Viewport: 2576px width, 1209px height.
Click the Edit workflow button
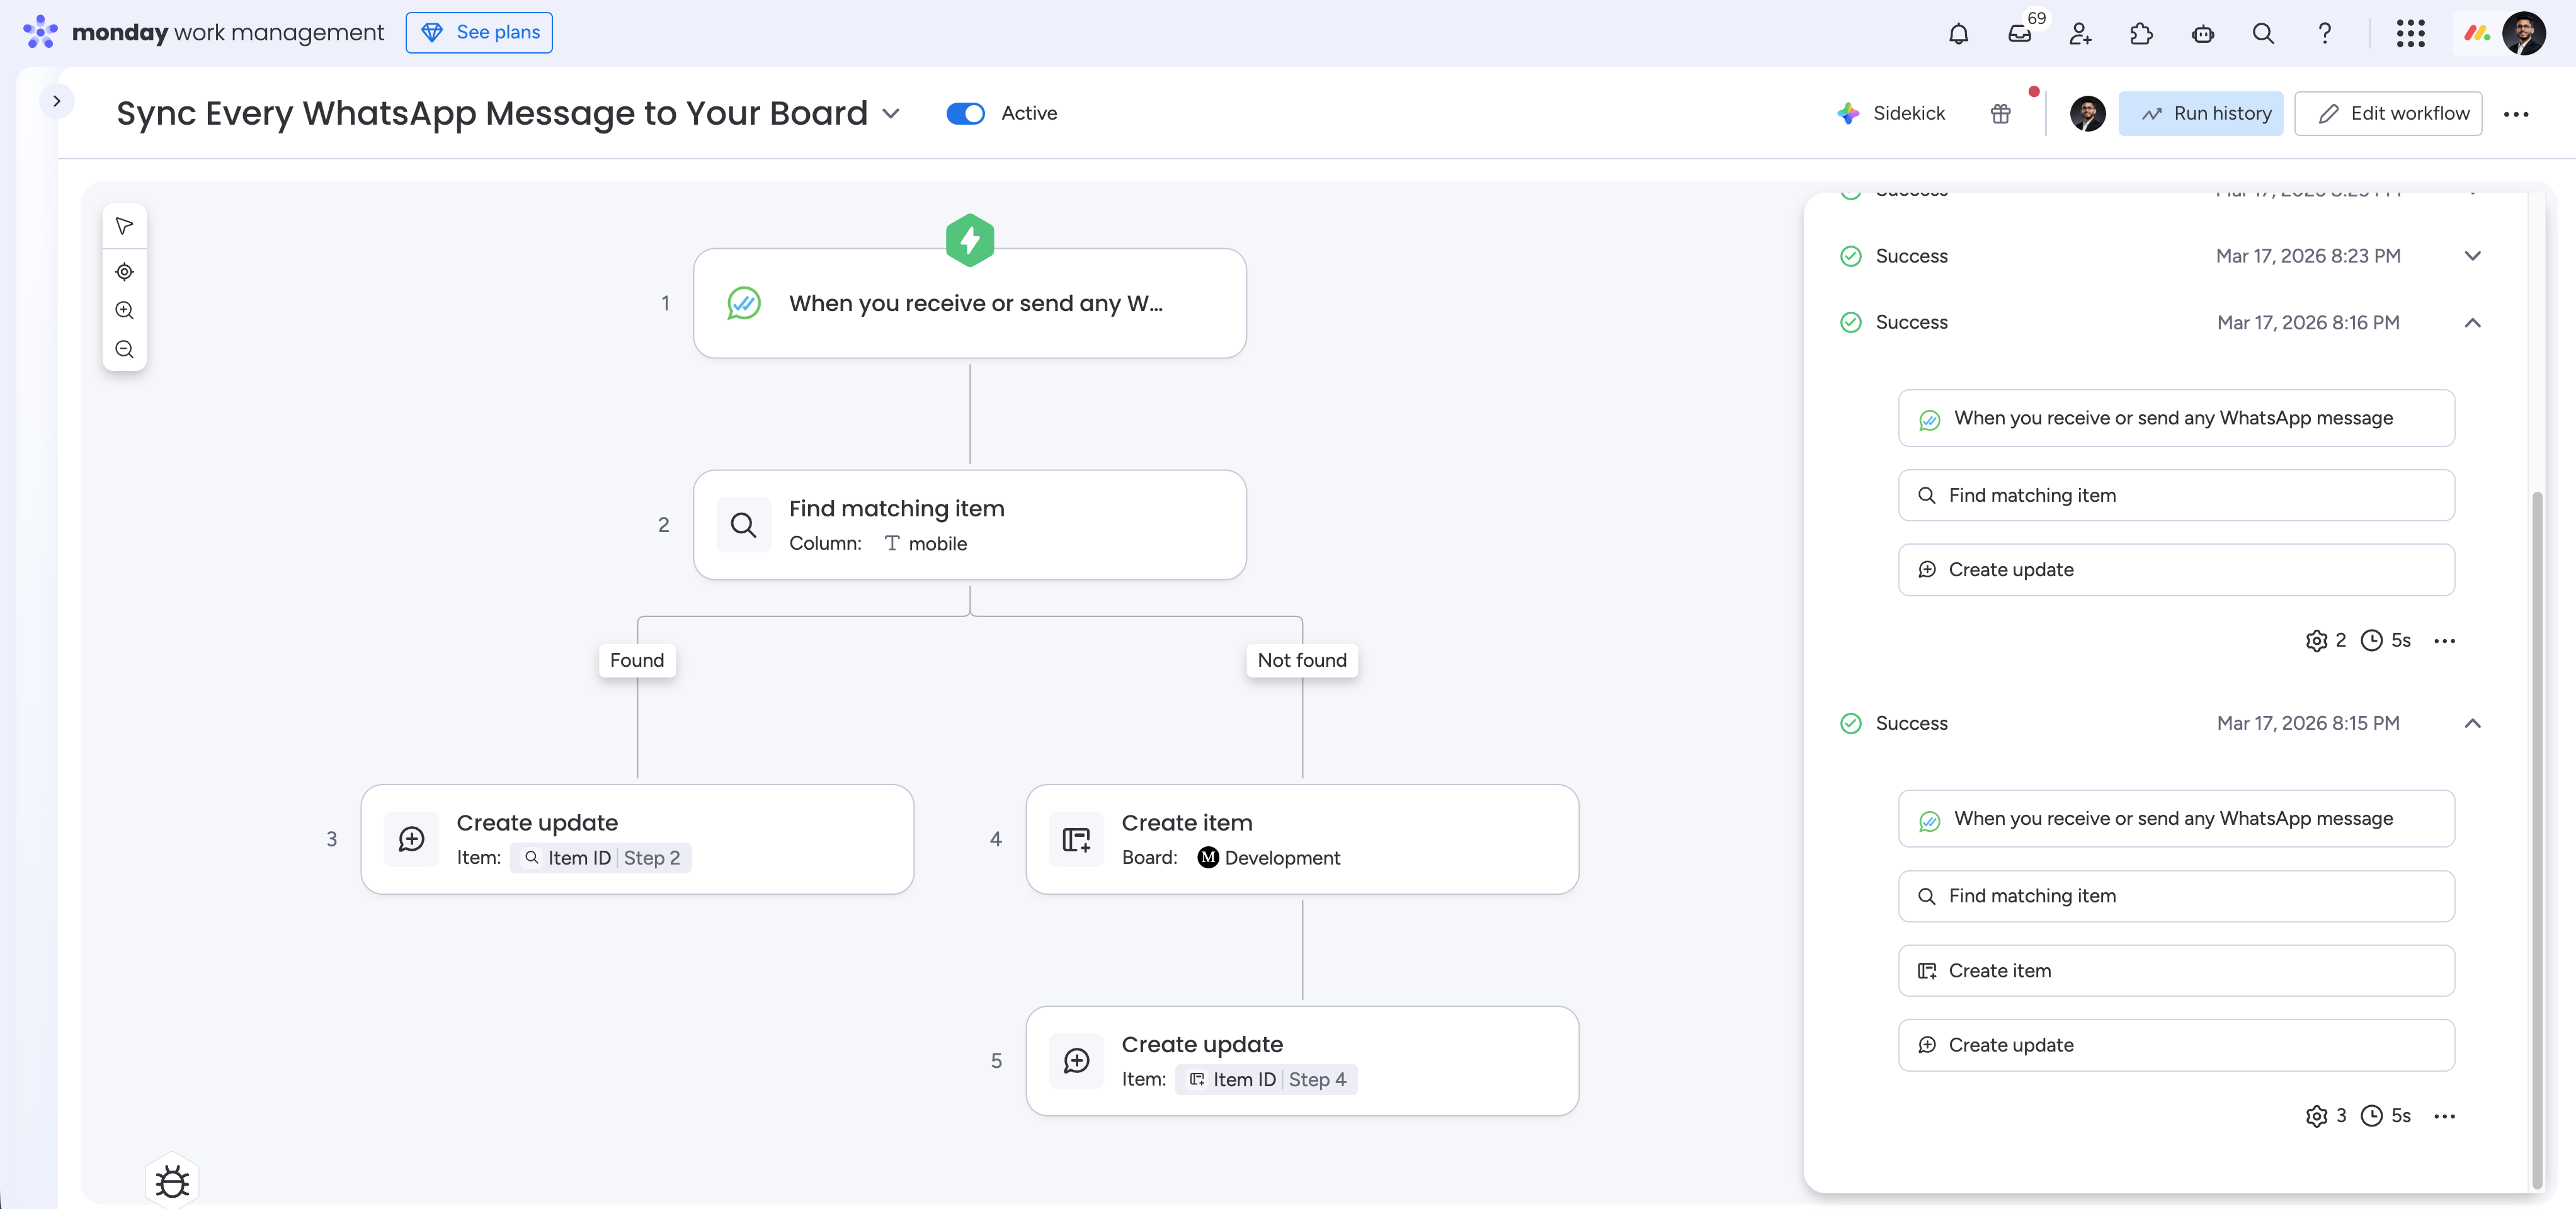tap(2389, 113)
